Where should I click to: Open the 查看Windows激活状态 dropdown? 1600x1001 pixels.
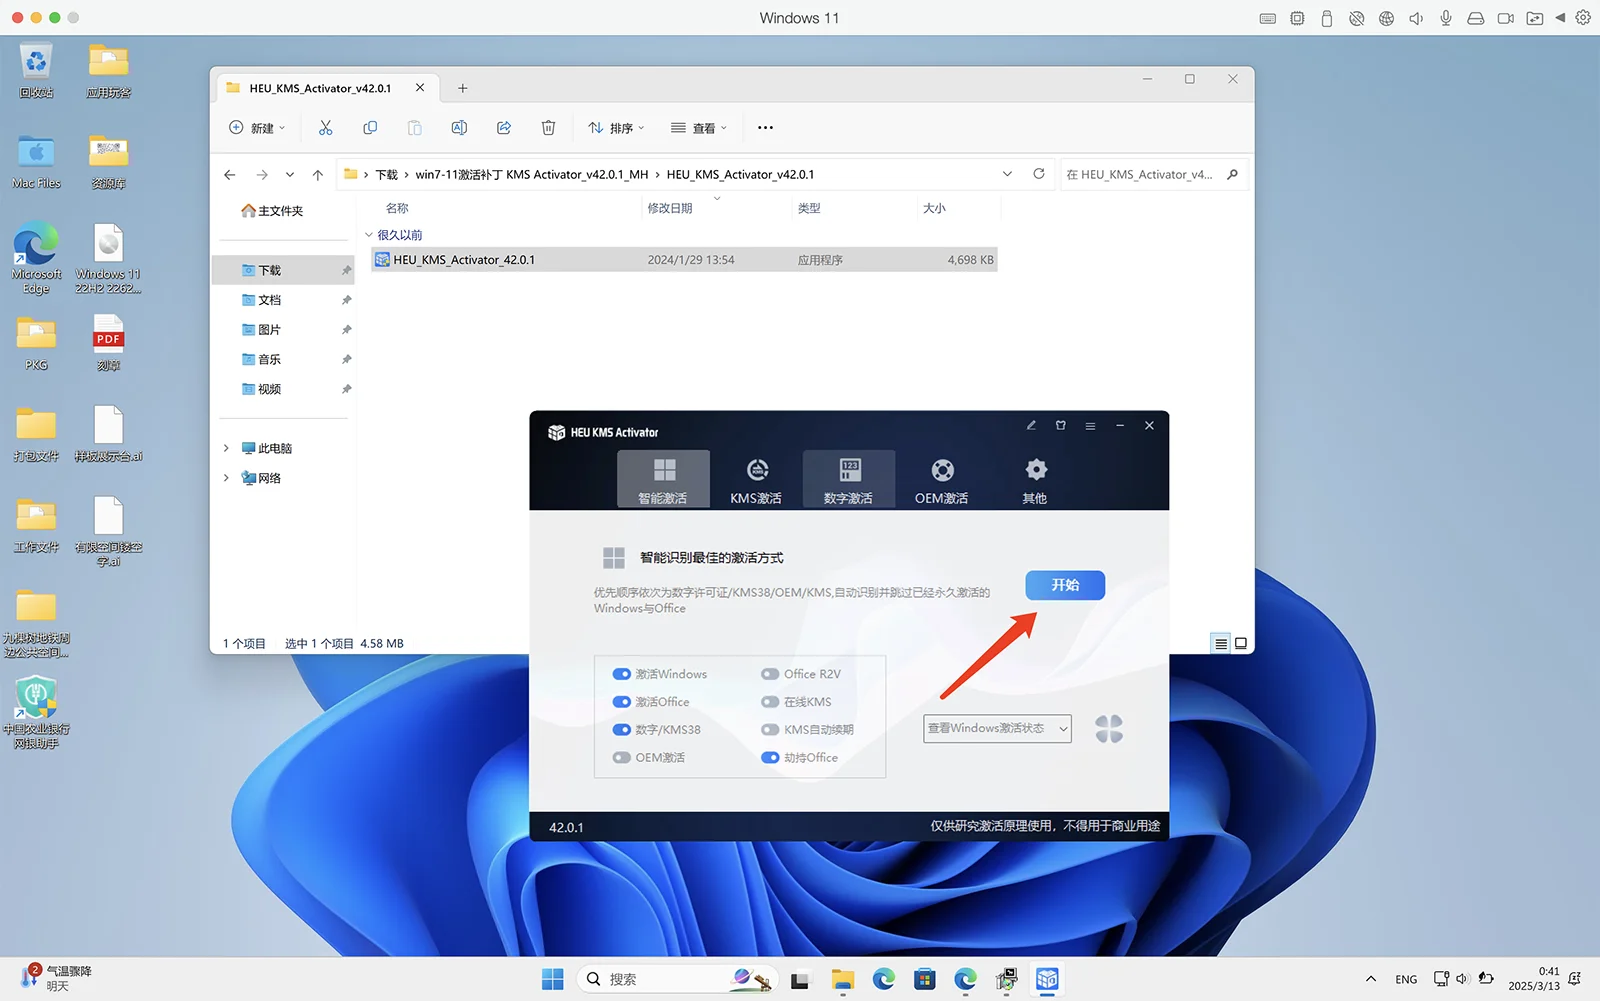tap(997, 729)
